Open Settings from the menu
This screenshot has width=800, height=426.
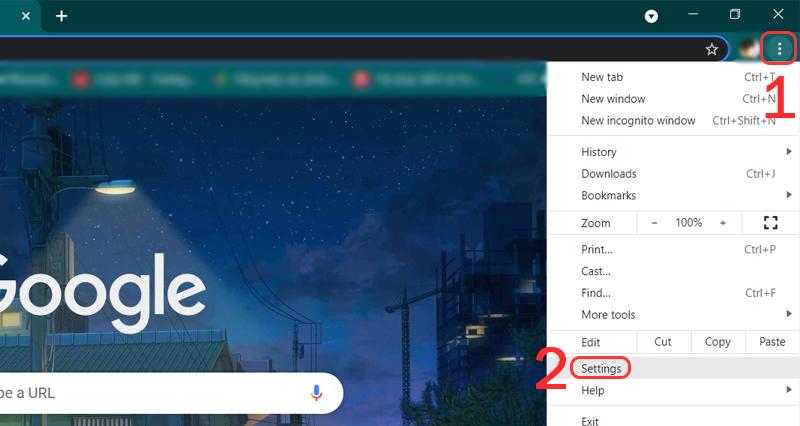coord(602,368)
